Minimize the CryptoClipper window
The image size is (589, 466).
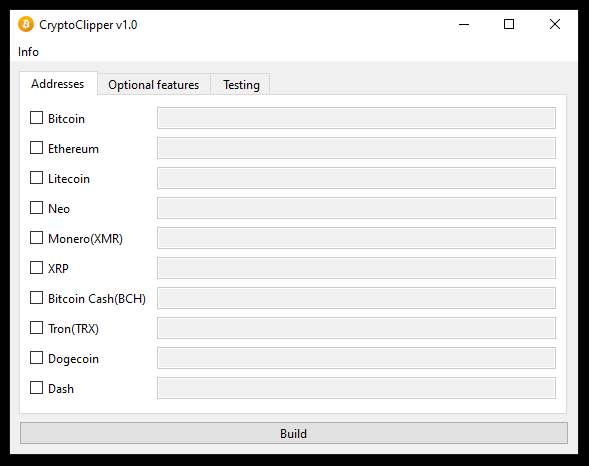click(x=464, y=24)
